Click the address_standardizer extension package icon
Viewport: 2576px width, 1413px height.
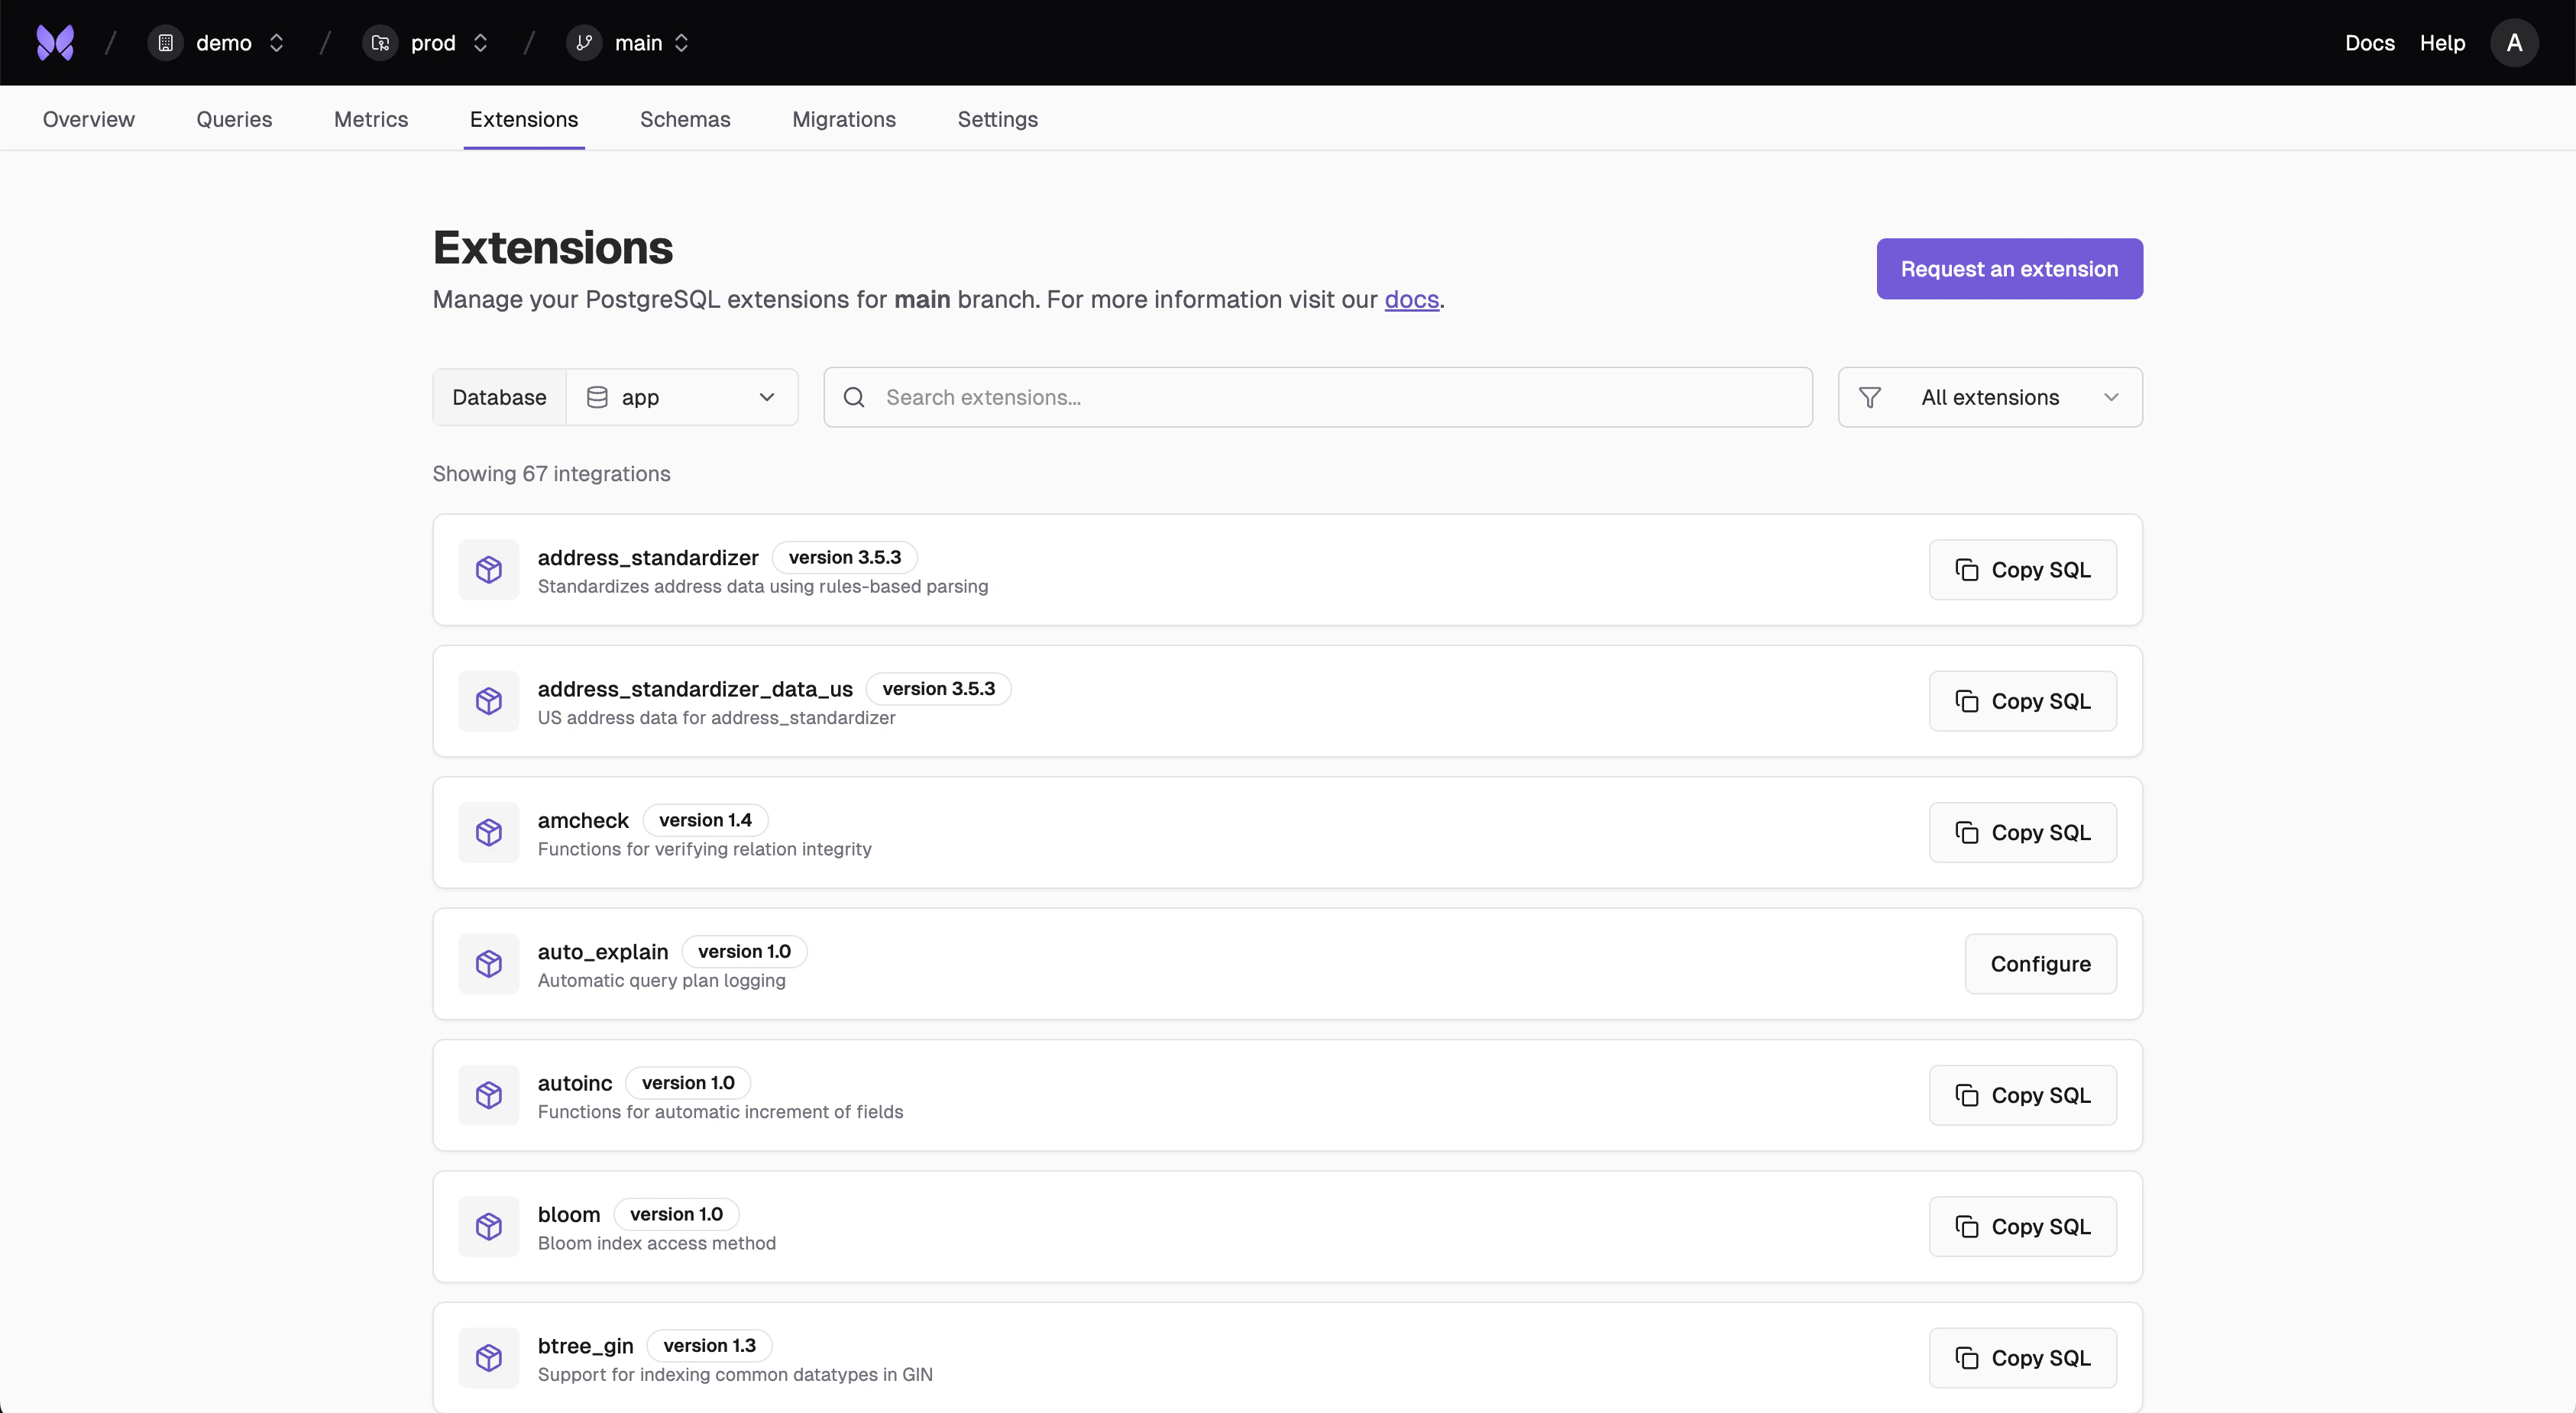[489, 569]
